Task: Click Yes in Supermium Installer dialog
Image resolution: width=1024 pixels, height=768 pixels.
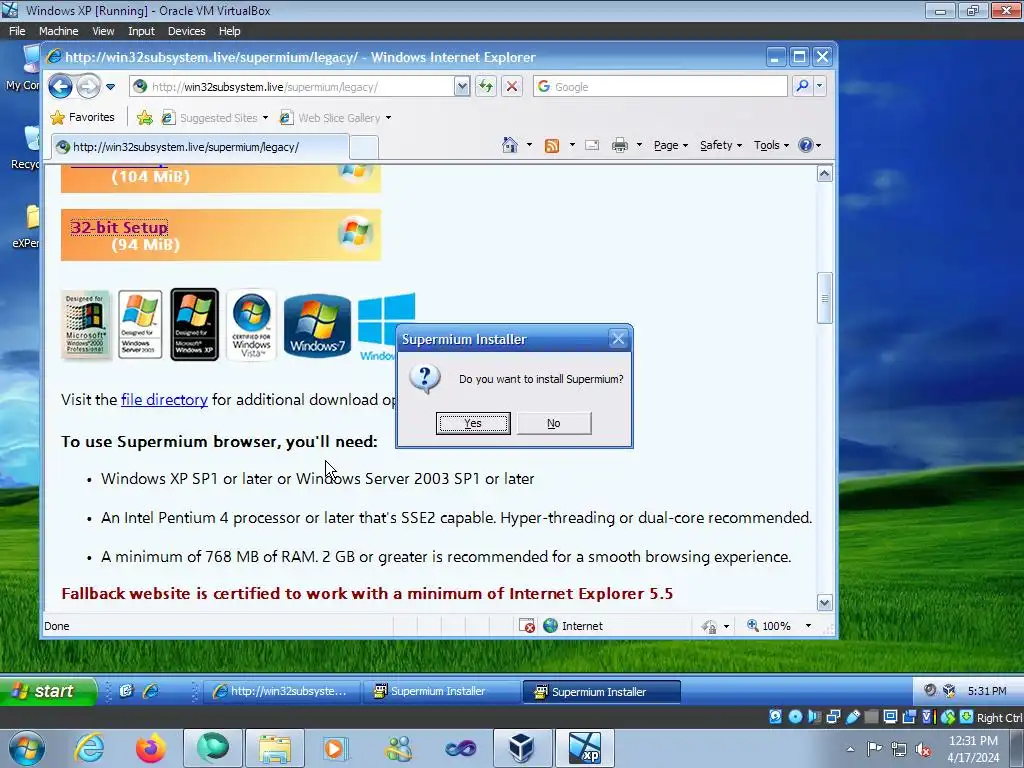Action: [473, 423]
